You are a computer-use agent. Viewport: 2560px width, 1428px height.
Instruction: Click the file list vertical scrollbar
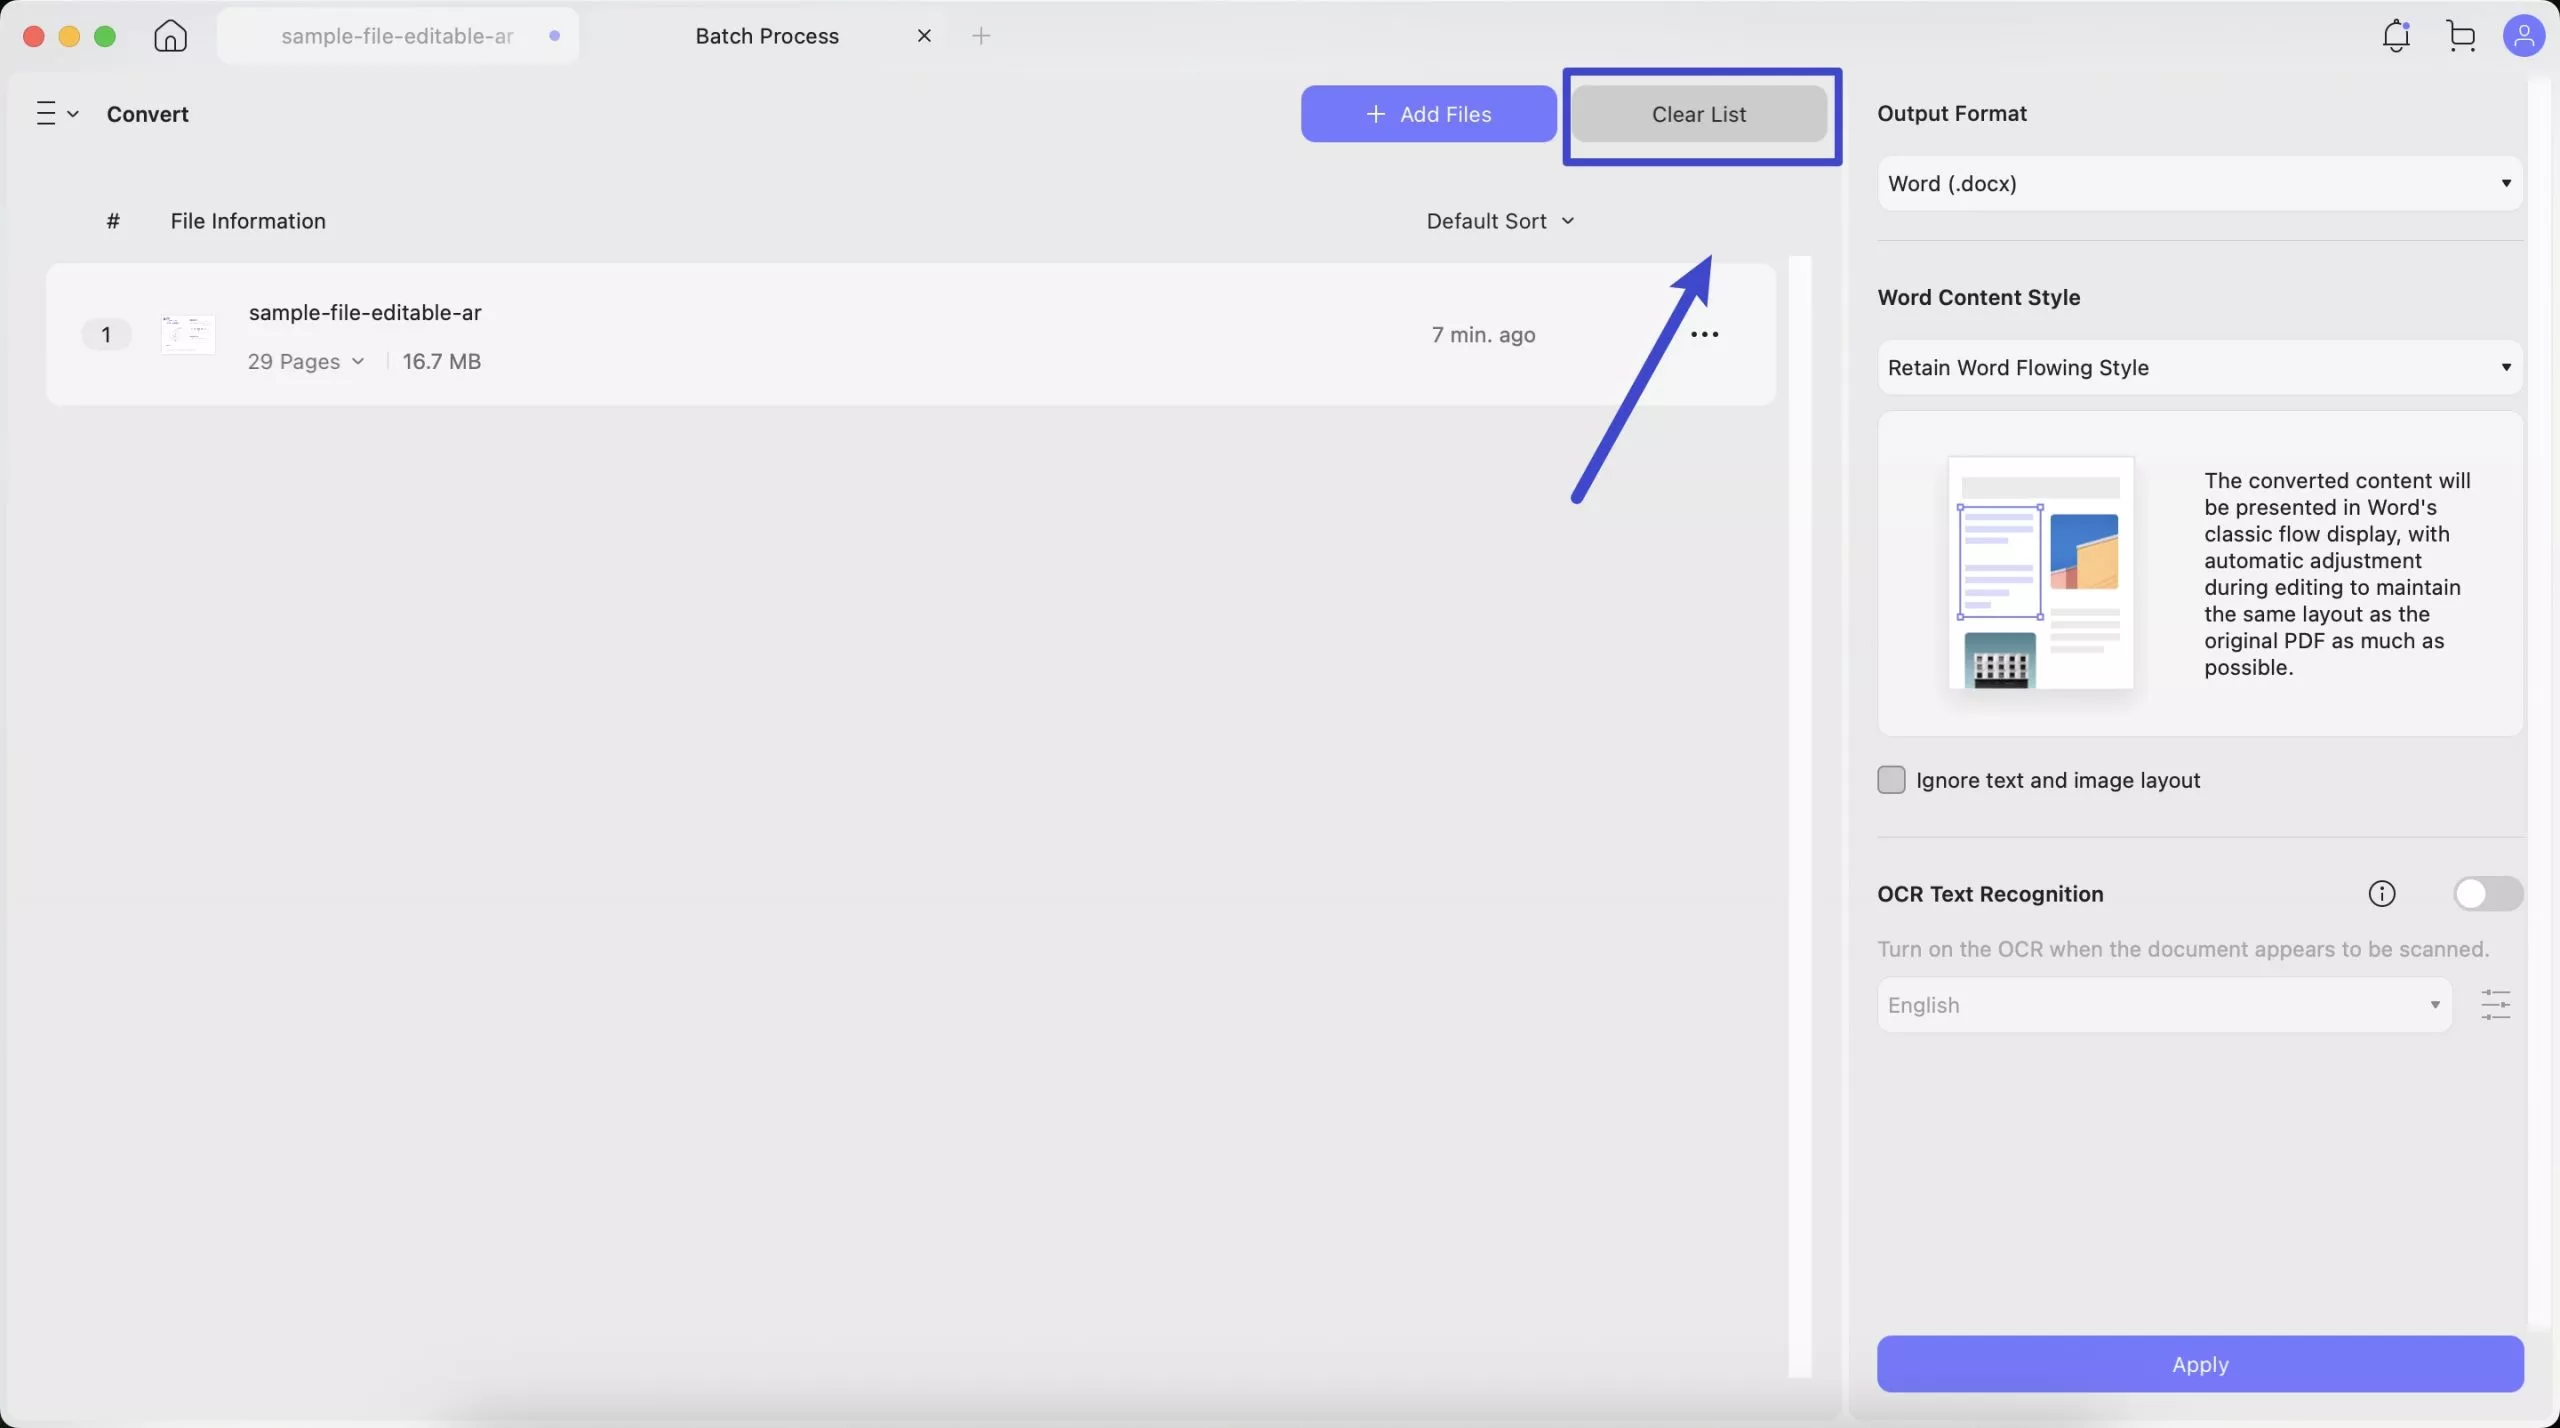coord(1800,816)
